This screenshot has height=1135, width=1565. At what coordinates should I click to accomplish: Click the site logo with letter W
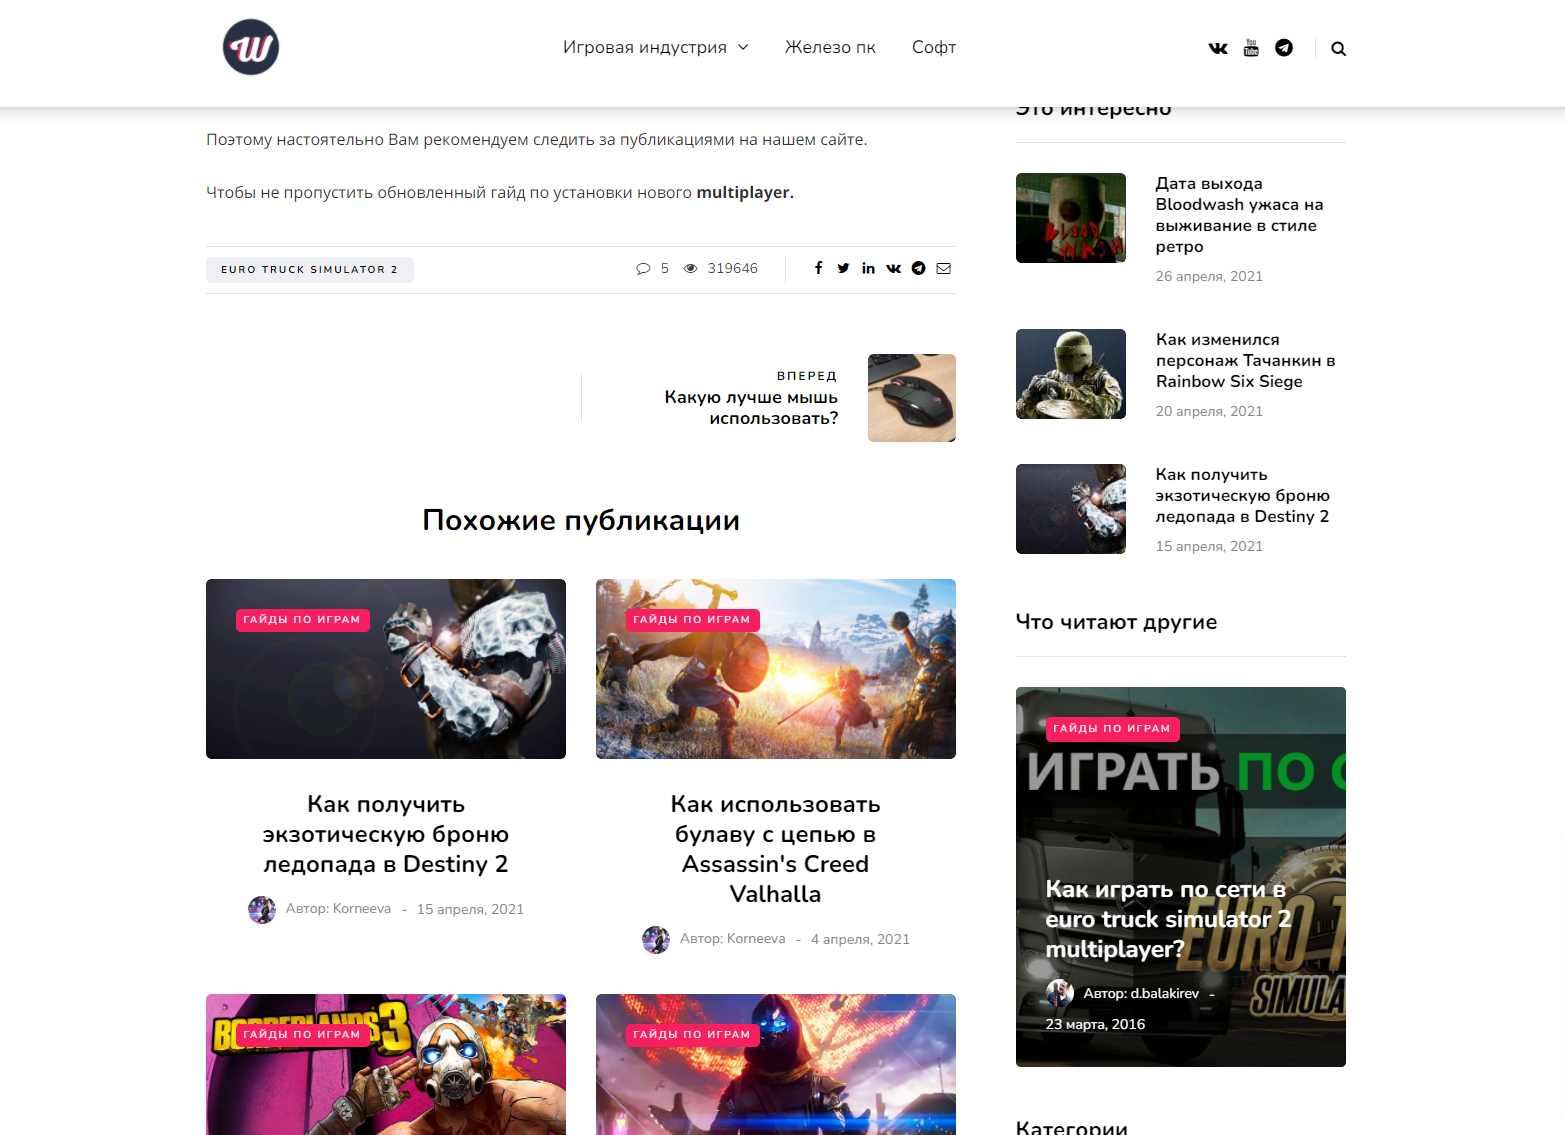tap(251, 47)
